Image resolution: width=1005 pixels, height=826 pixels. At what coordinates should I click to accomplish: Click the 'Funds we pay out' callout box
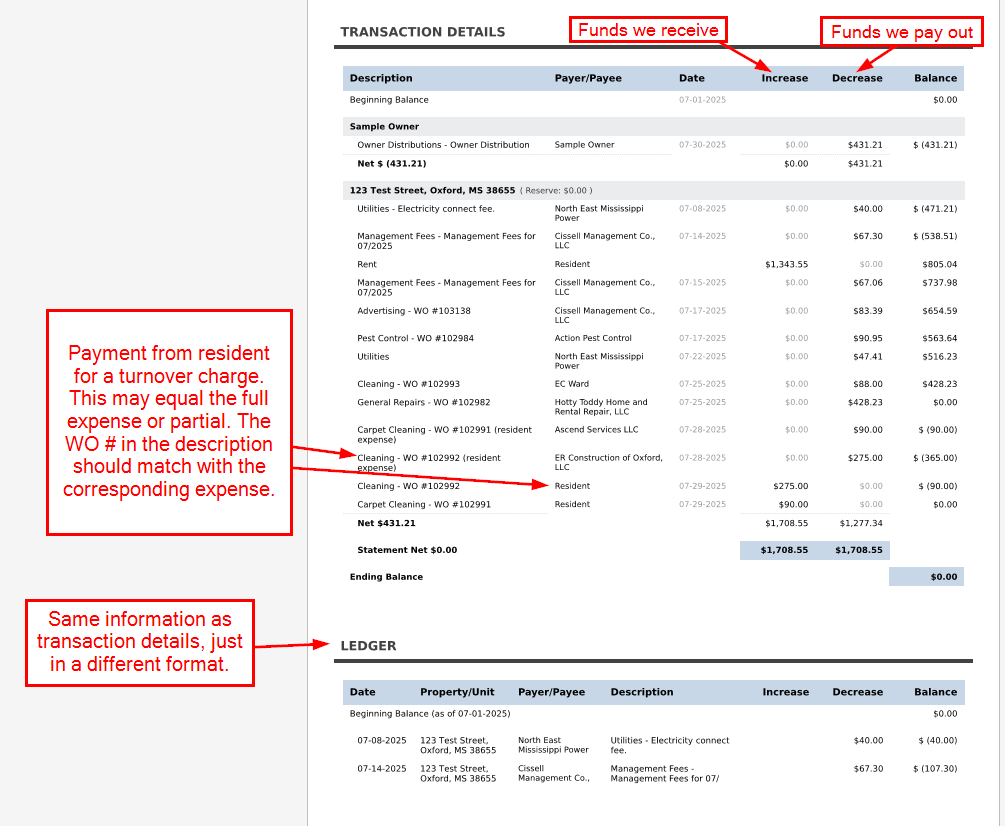click(901, 32)
